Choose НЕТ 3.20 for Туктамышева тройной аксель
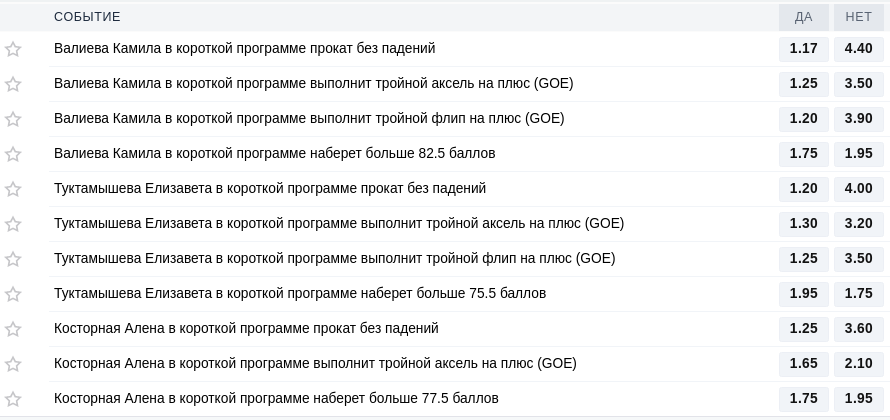 click(858, 224)
